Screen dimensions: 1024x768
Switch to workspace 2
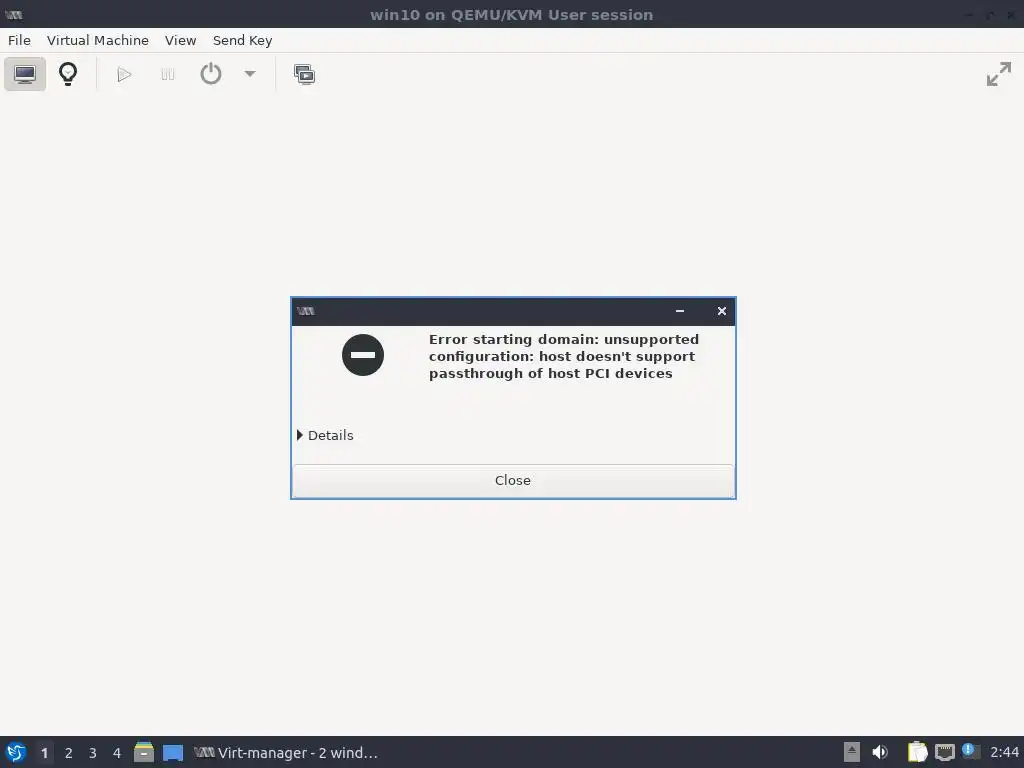pyautogui.click(x=69, y=753)
